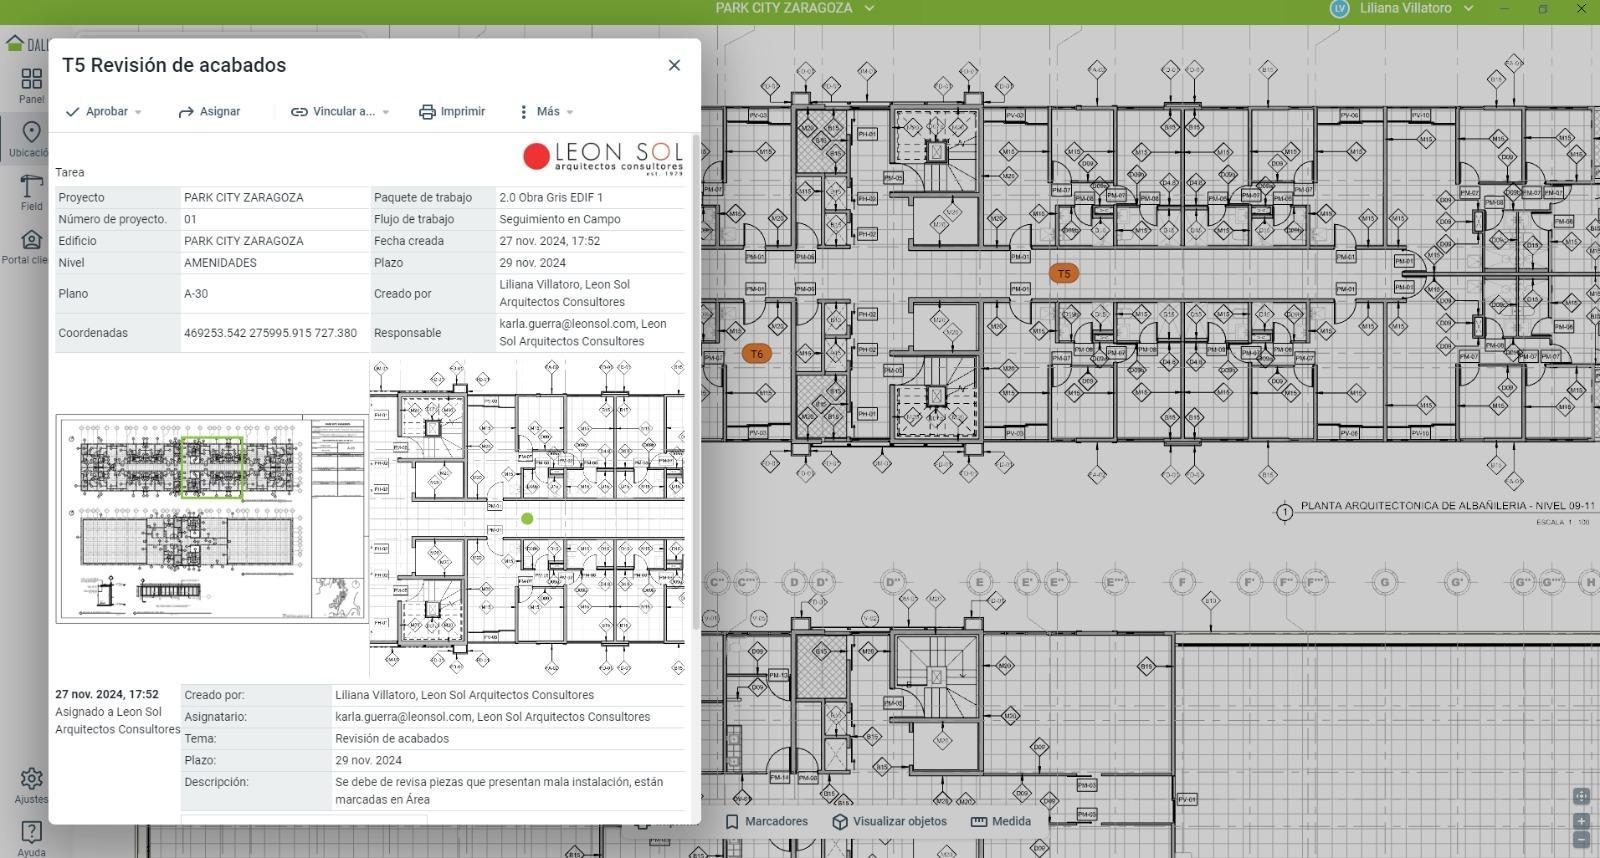1600x858 pixels.
Task: Click the Tema value Revisión de acabados
Action: (392, 739)
